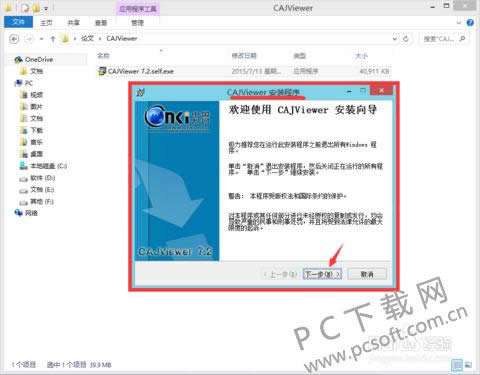Open the recent locations dropdown arrow
Screen dimensions: 480x375
coord(41,39)
